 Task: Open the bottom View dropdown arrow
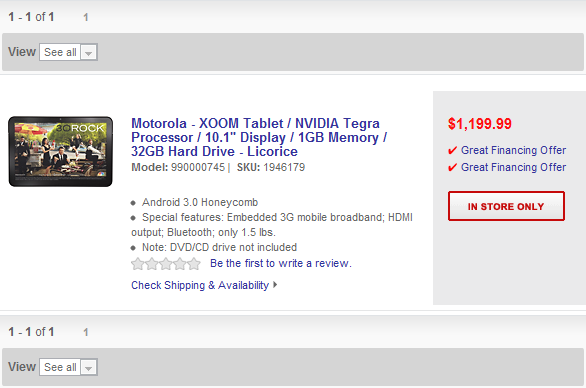[x=89, y=367]
